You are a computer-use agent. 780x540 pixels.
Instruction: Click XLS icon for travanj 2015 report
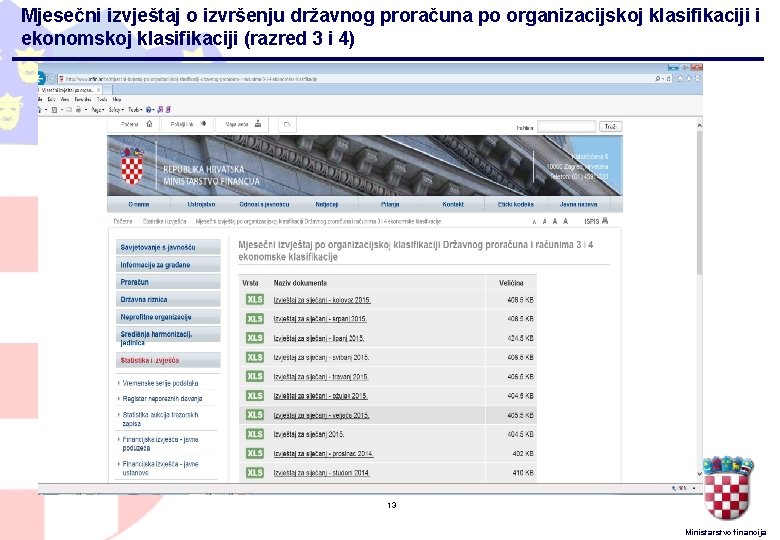[x=255, y=376]
